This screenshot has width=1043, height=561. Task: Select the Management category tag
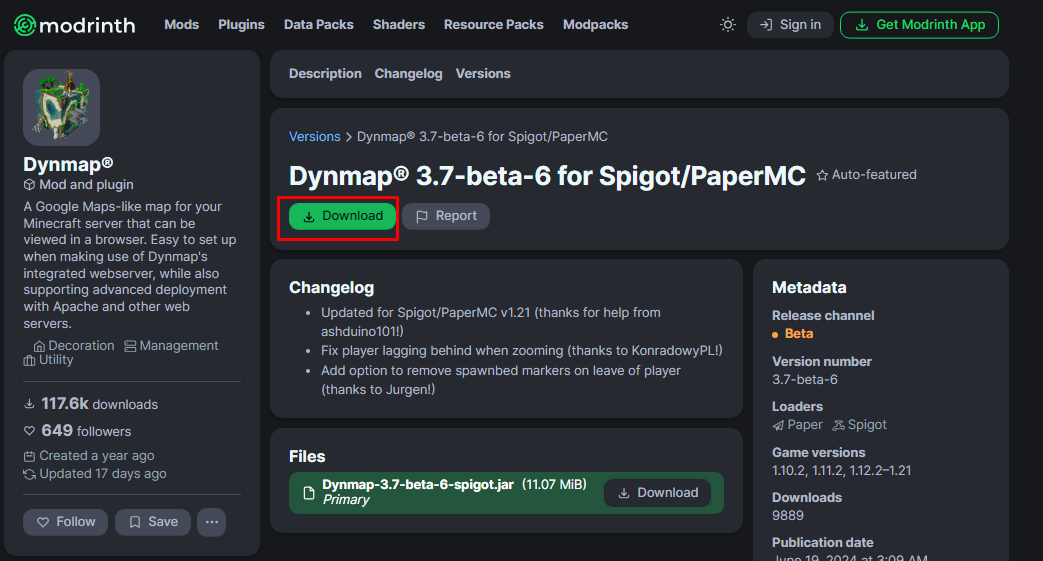pos(171,346)
